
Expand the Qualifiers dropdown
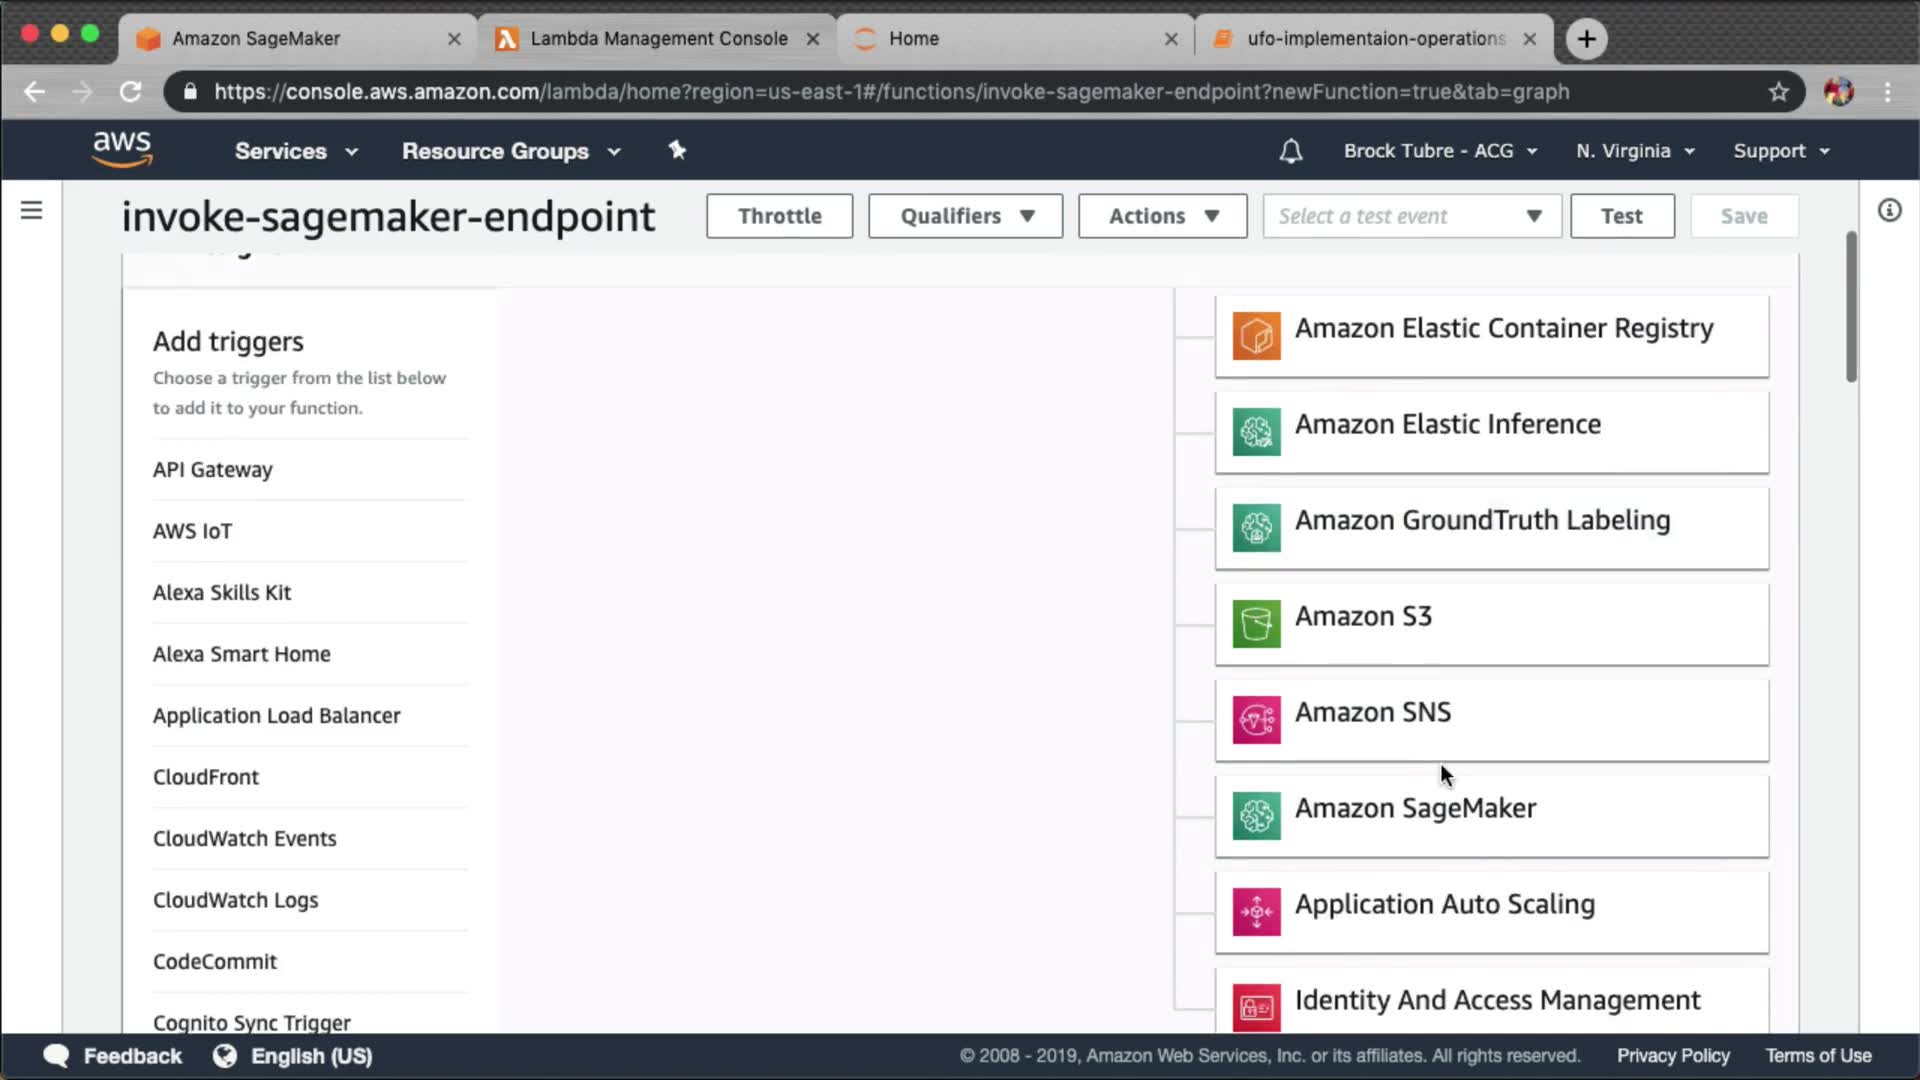click(x=965, y=216)
